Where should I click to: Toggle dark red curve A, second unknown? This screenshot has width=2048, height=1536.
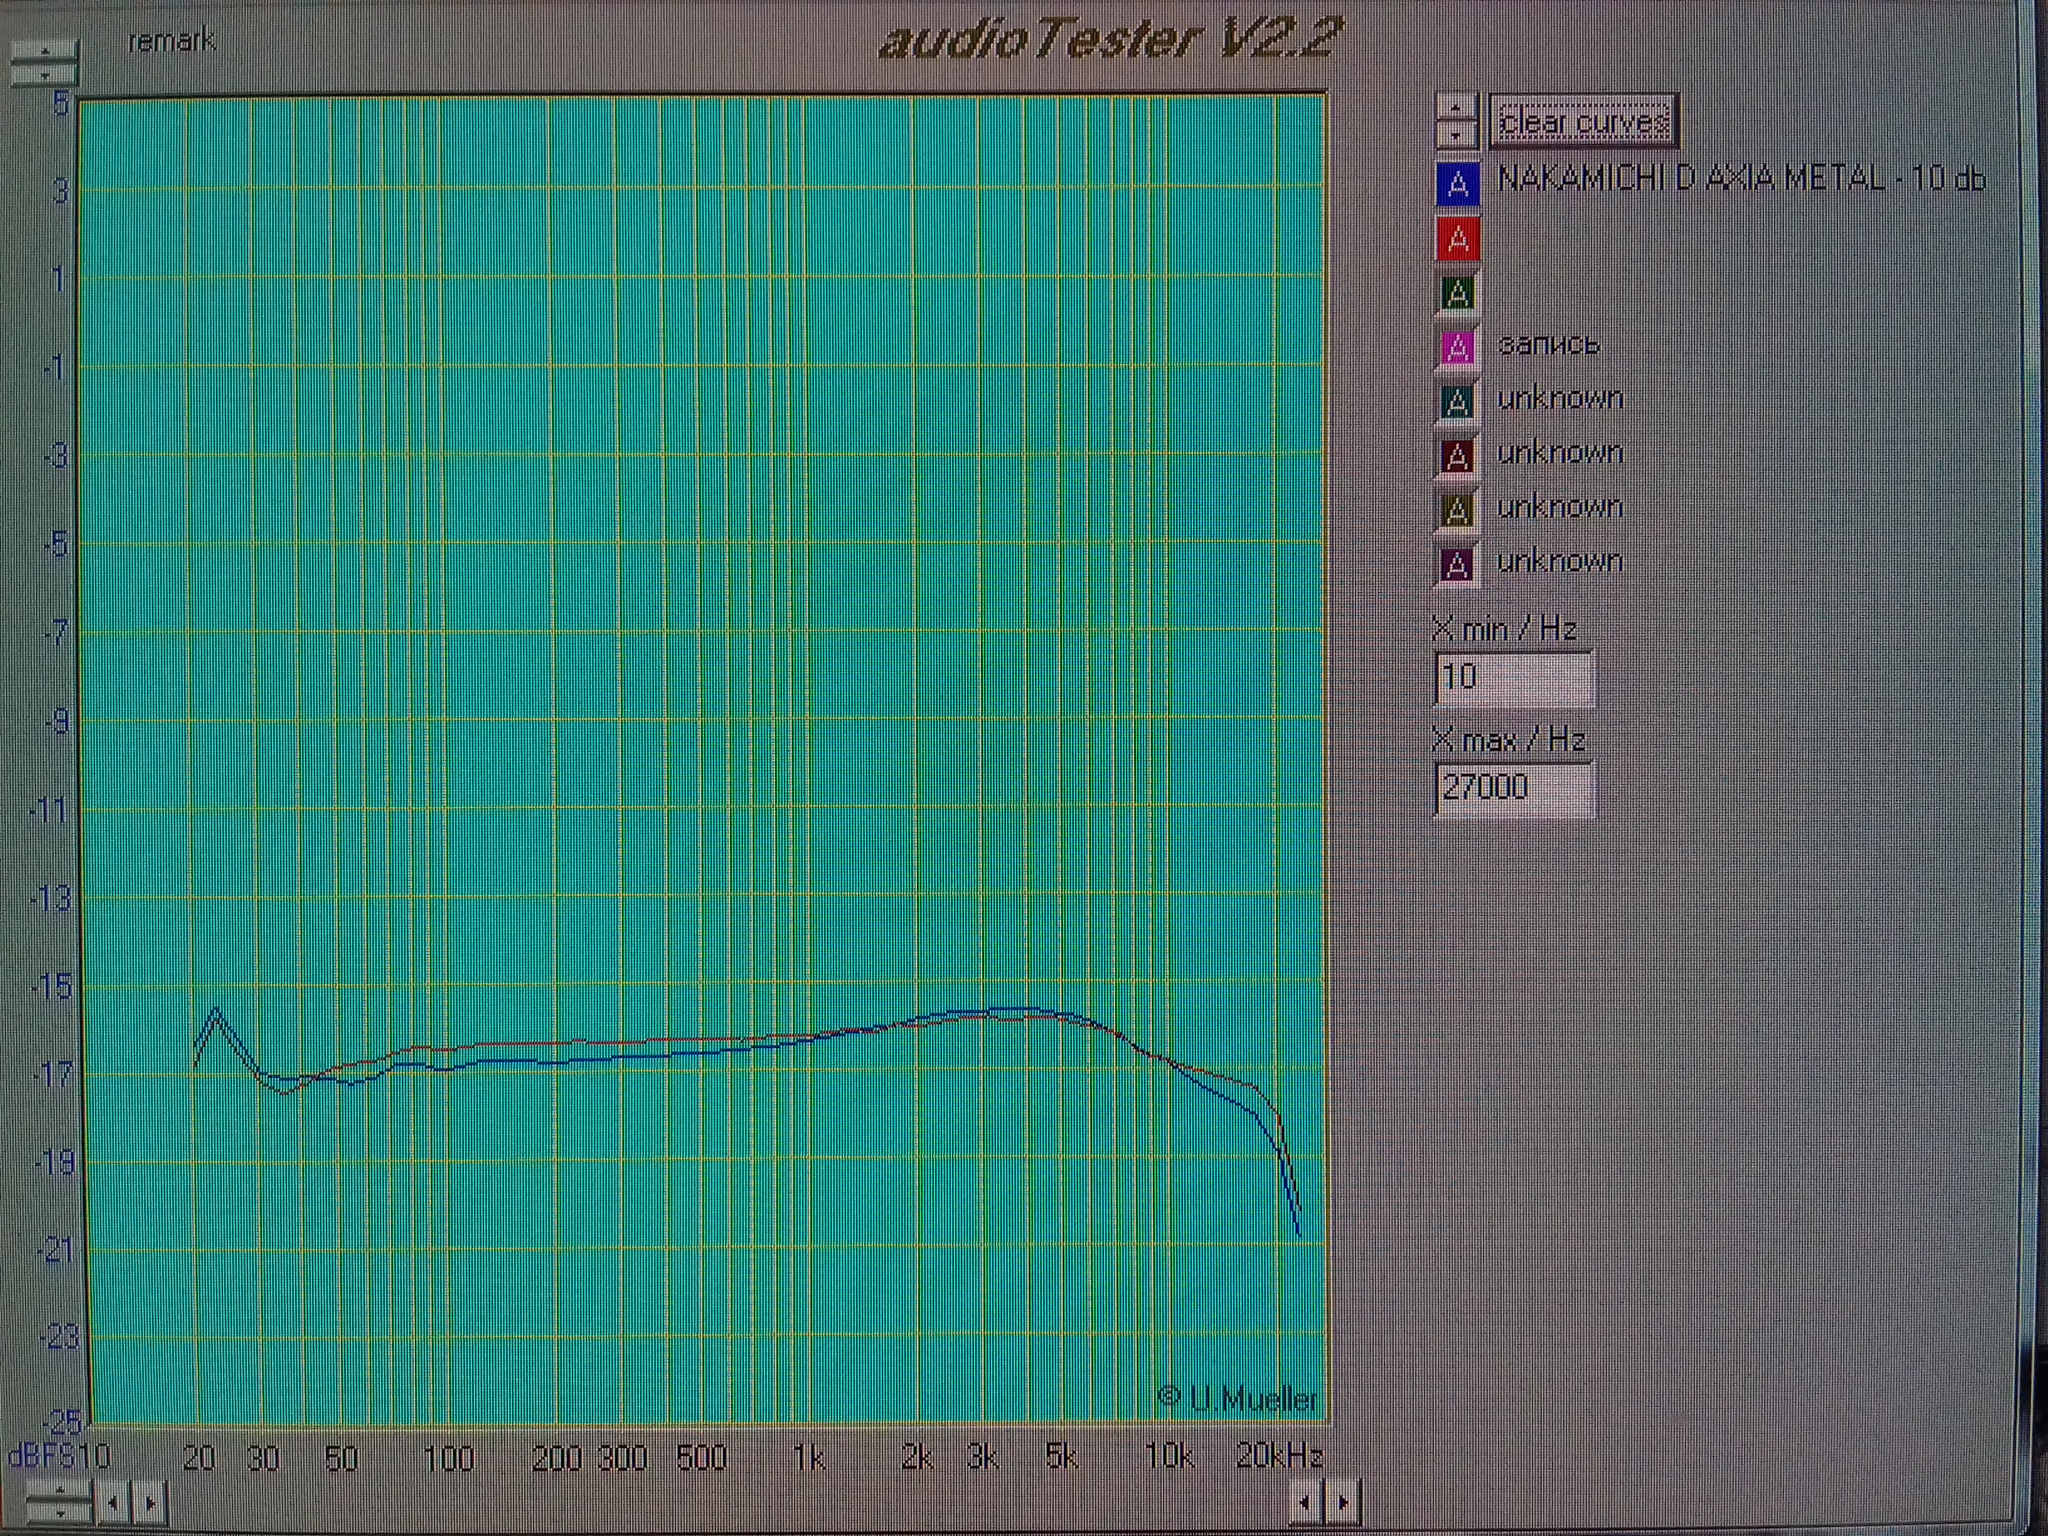coord(1457,457)
